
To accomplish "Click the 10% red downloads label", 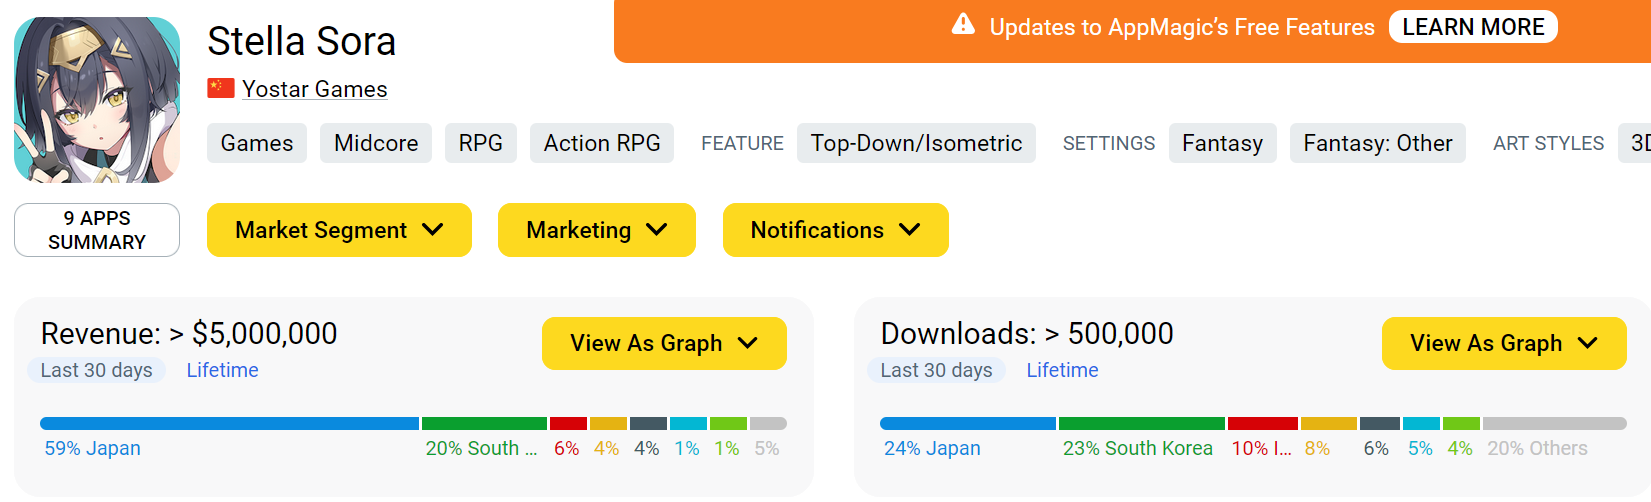I will (x=1261, y=448).
